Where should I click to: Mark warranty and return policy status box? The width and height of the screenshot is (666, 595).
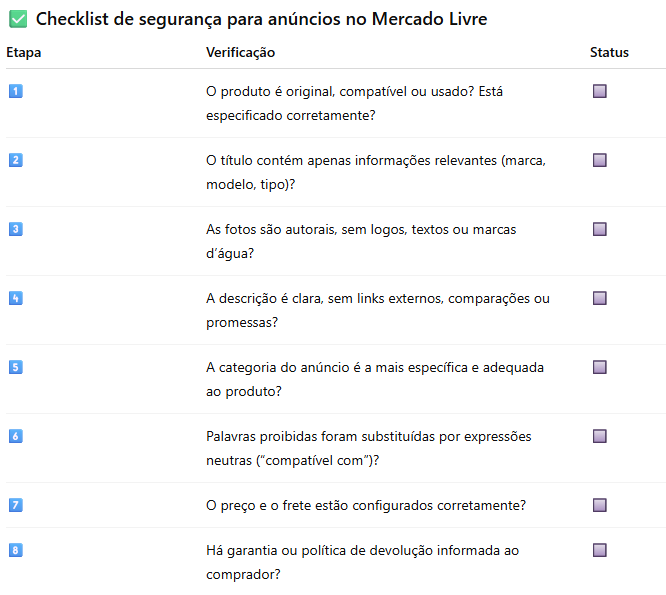tap(600, 550)
